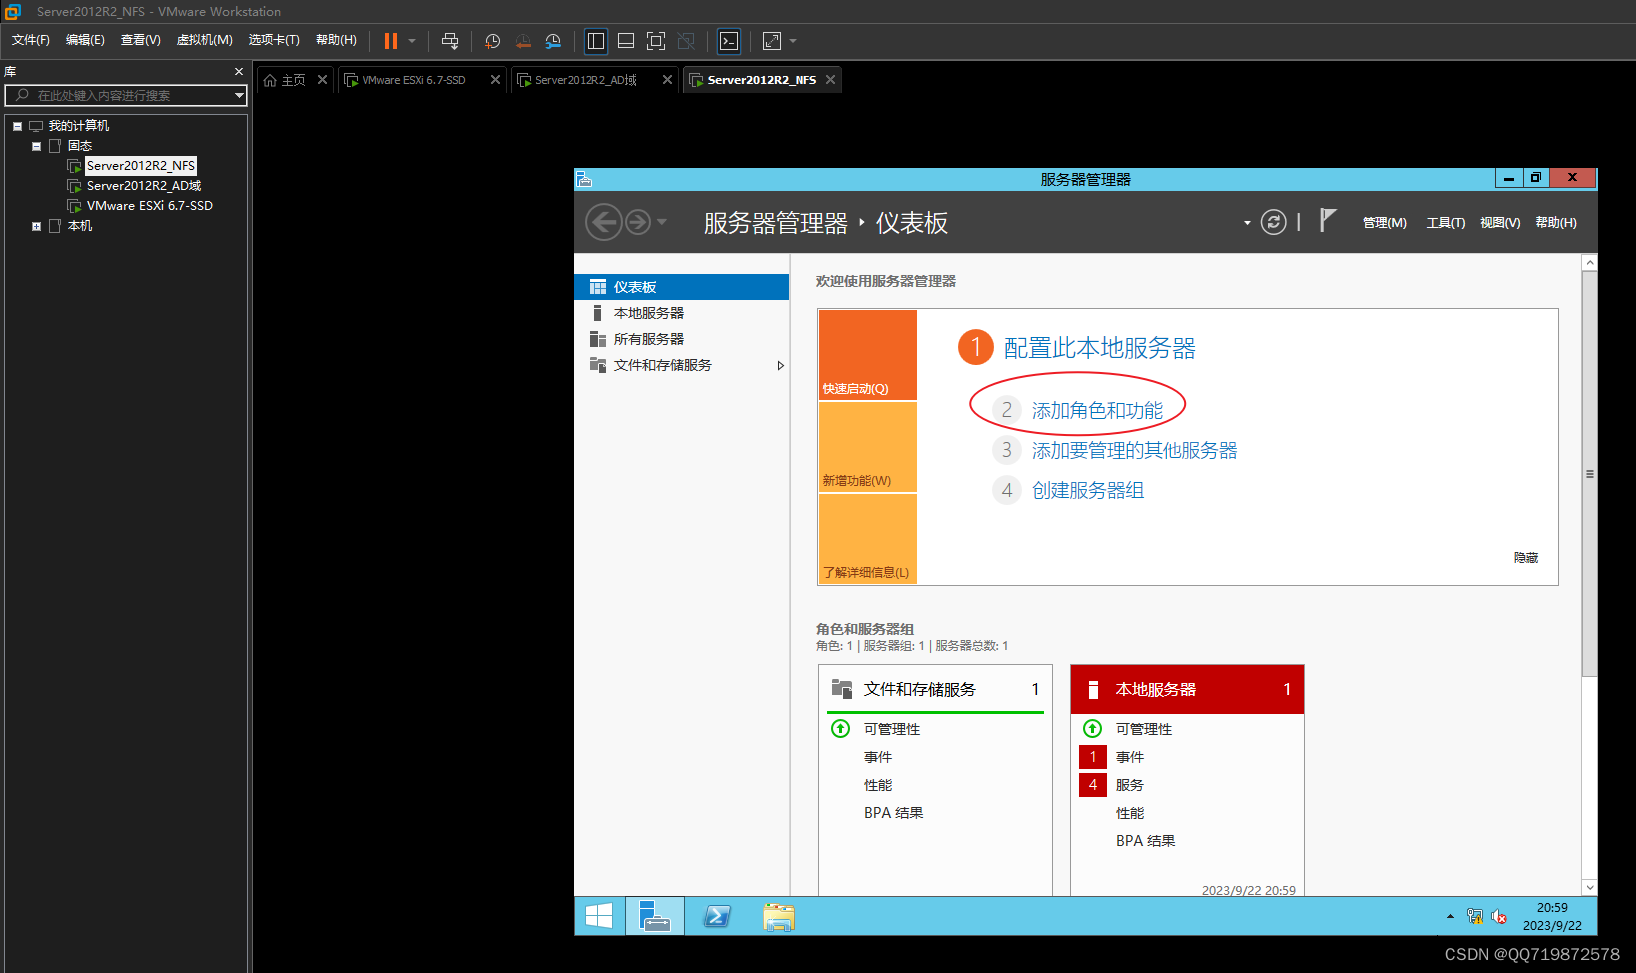1636x973 pixels.
Task: Click the 创建服务器组 link
Action: (x=1088, y=491)
